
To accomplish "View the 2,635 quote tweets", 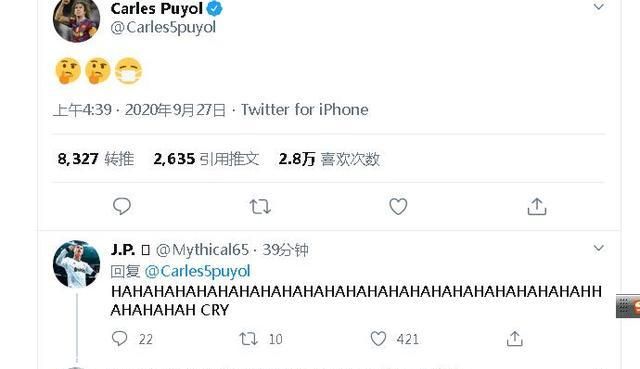I will click(x=207, y=159).
